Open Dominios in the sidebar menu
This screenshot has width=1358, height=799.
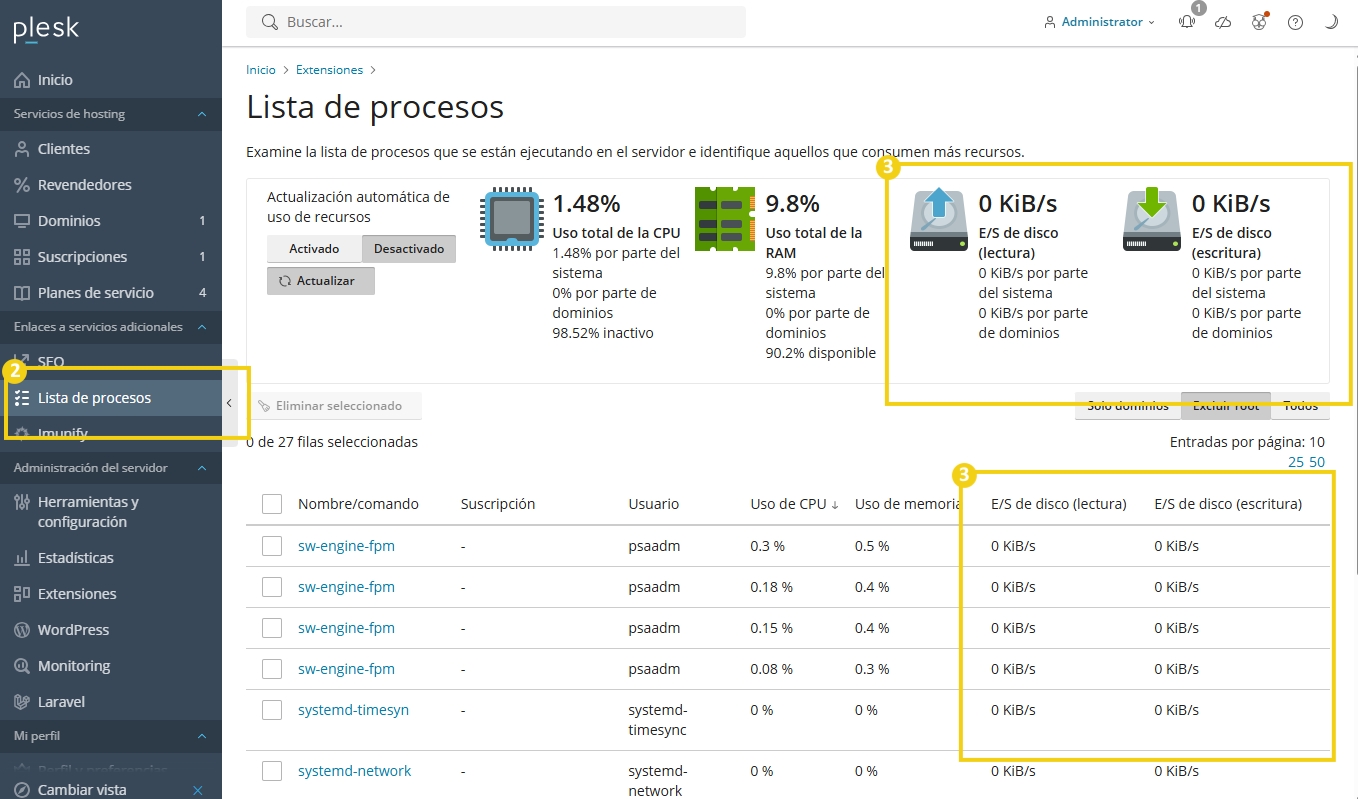pos(69,221)
